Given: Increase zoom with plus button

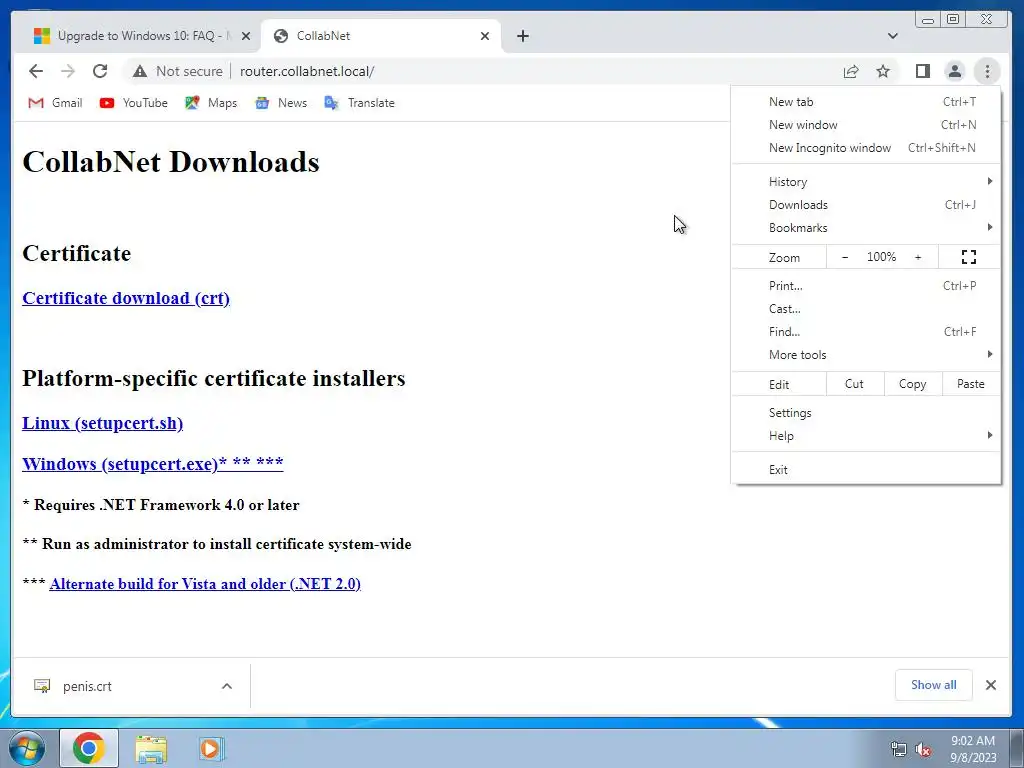Looking at the screenshot, I should [x=918, y=257].
